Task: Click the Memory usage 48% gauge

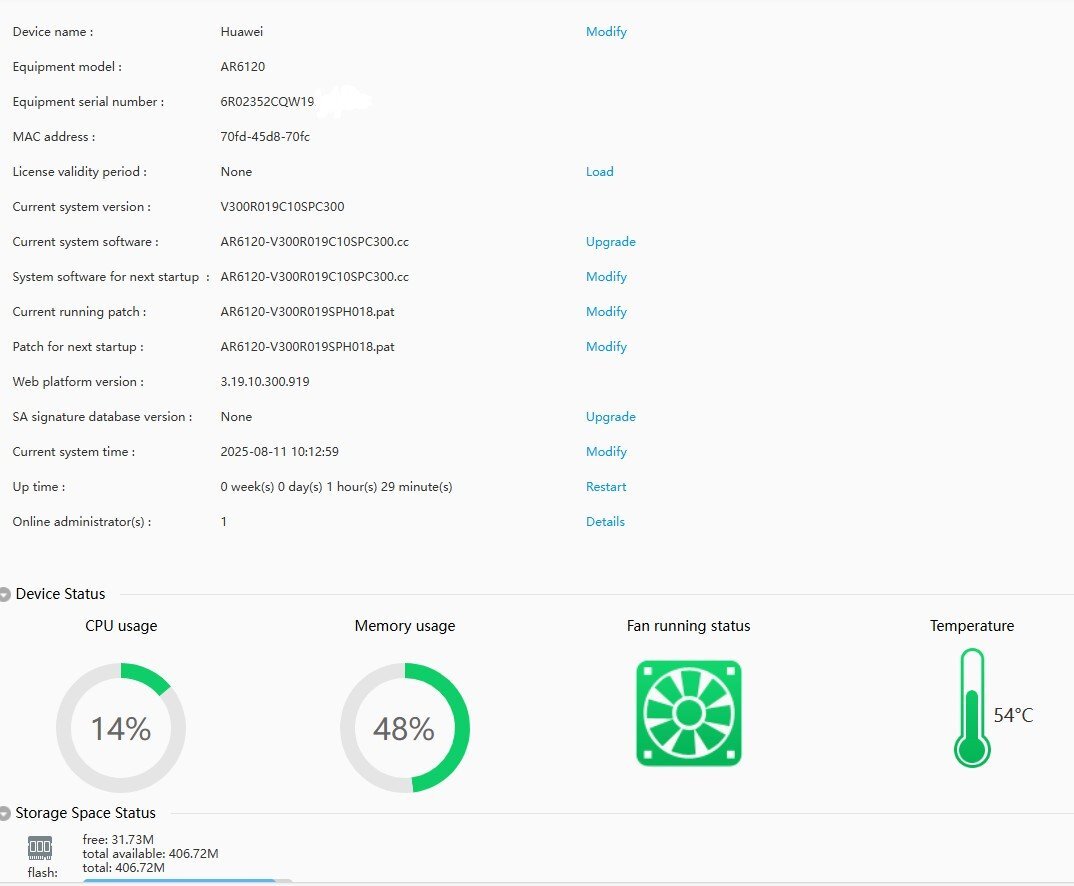Action: tap(405, 727)
